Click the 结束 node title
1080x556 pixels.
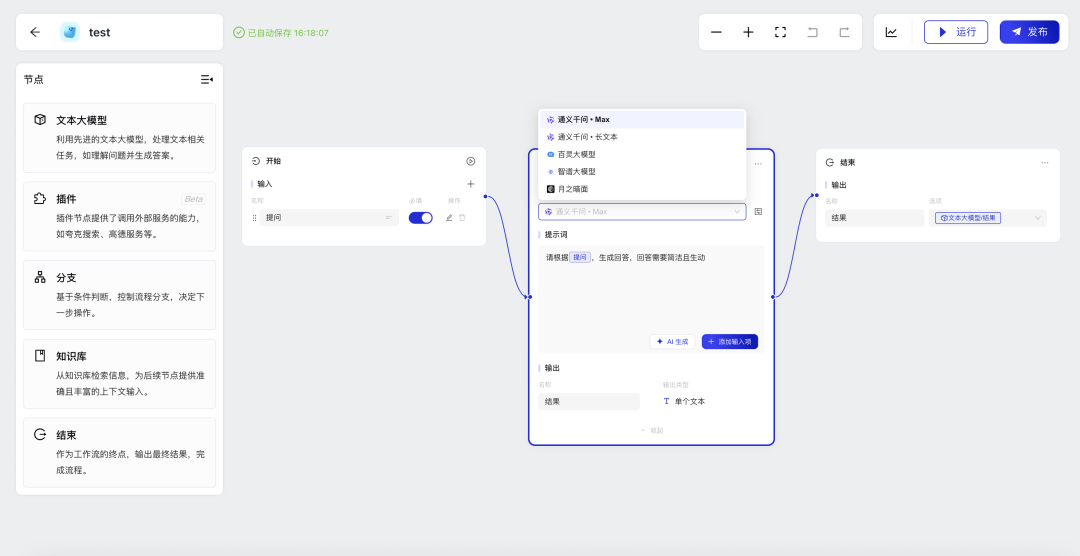[x=848, y=163]
